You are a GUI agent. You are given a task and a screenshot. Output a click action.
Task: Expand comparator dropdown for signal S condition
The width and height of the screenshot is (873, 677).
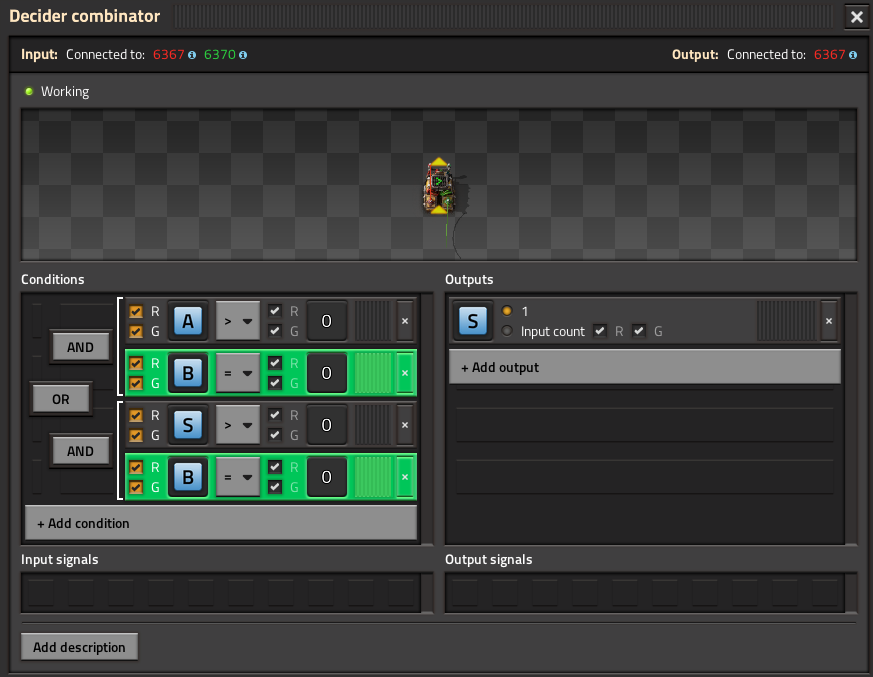coord(238,425)
